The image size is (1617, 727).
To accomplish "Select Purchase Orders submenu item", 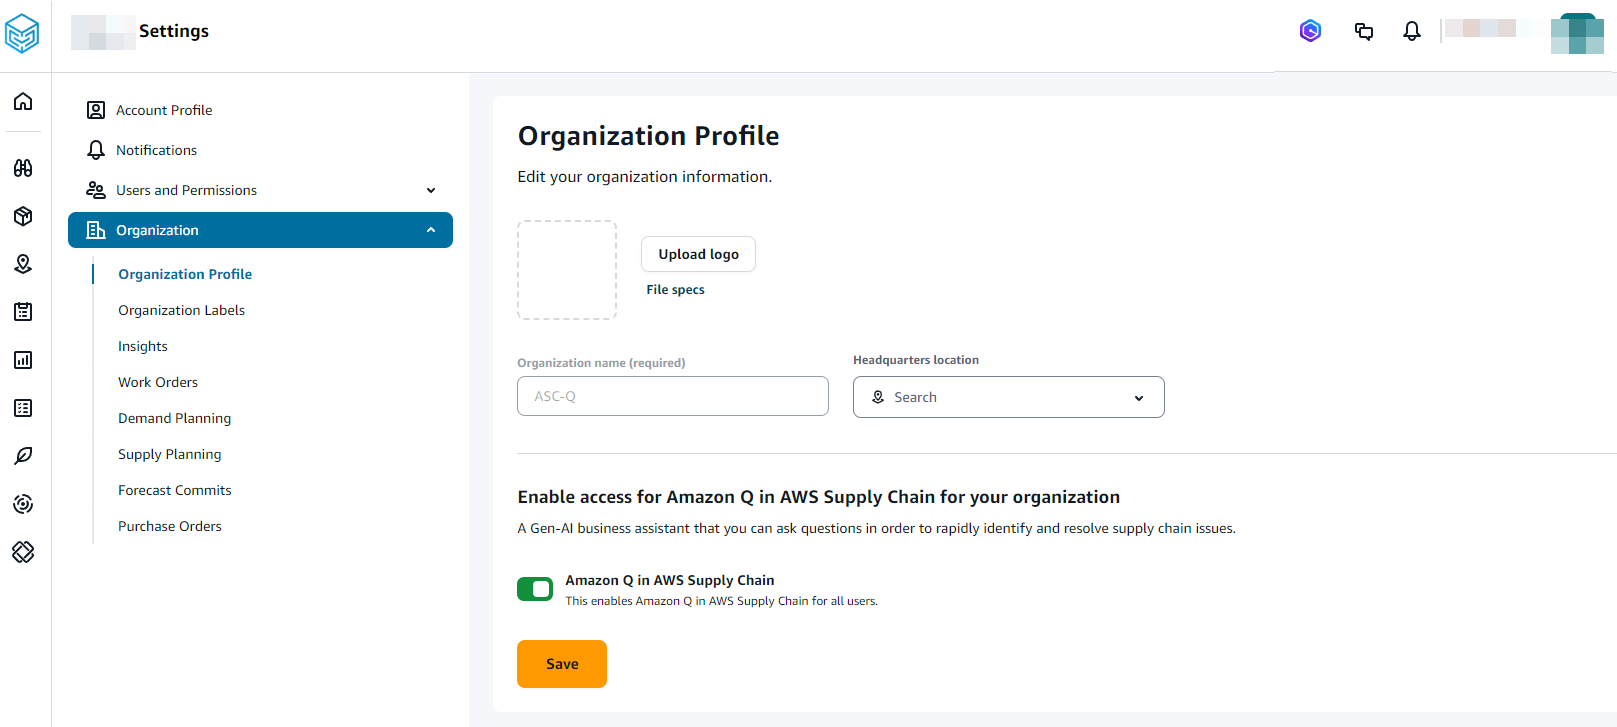I will (x=170, y=526).
